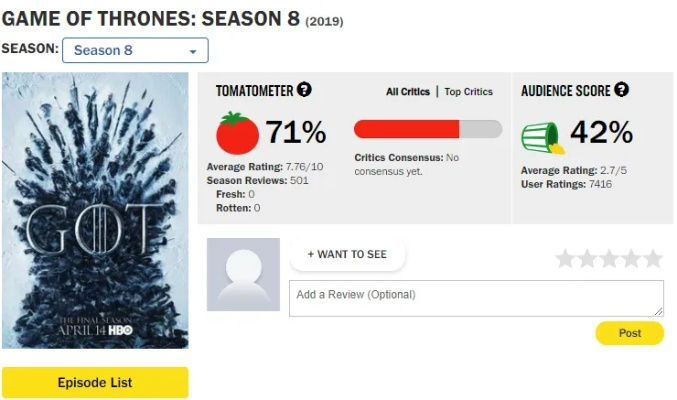Rate with the second star

(587, 259)
